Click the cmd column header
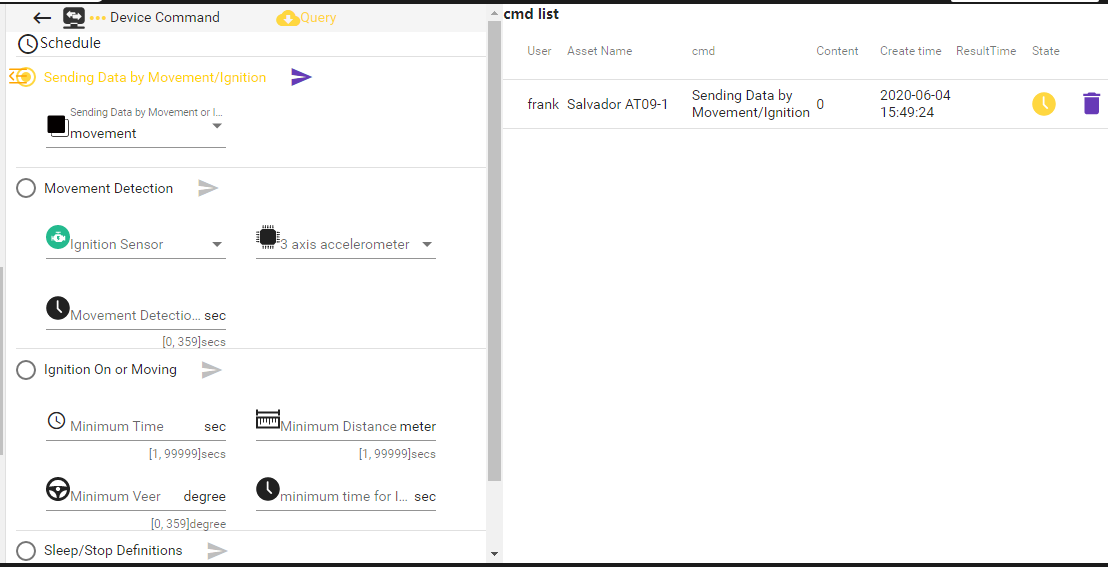 pos(703,51)
